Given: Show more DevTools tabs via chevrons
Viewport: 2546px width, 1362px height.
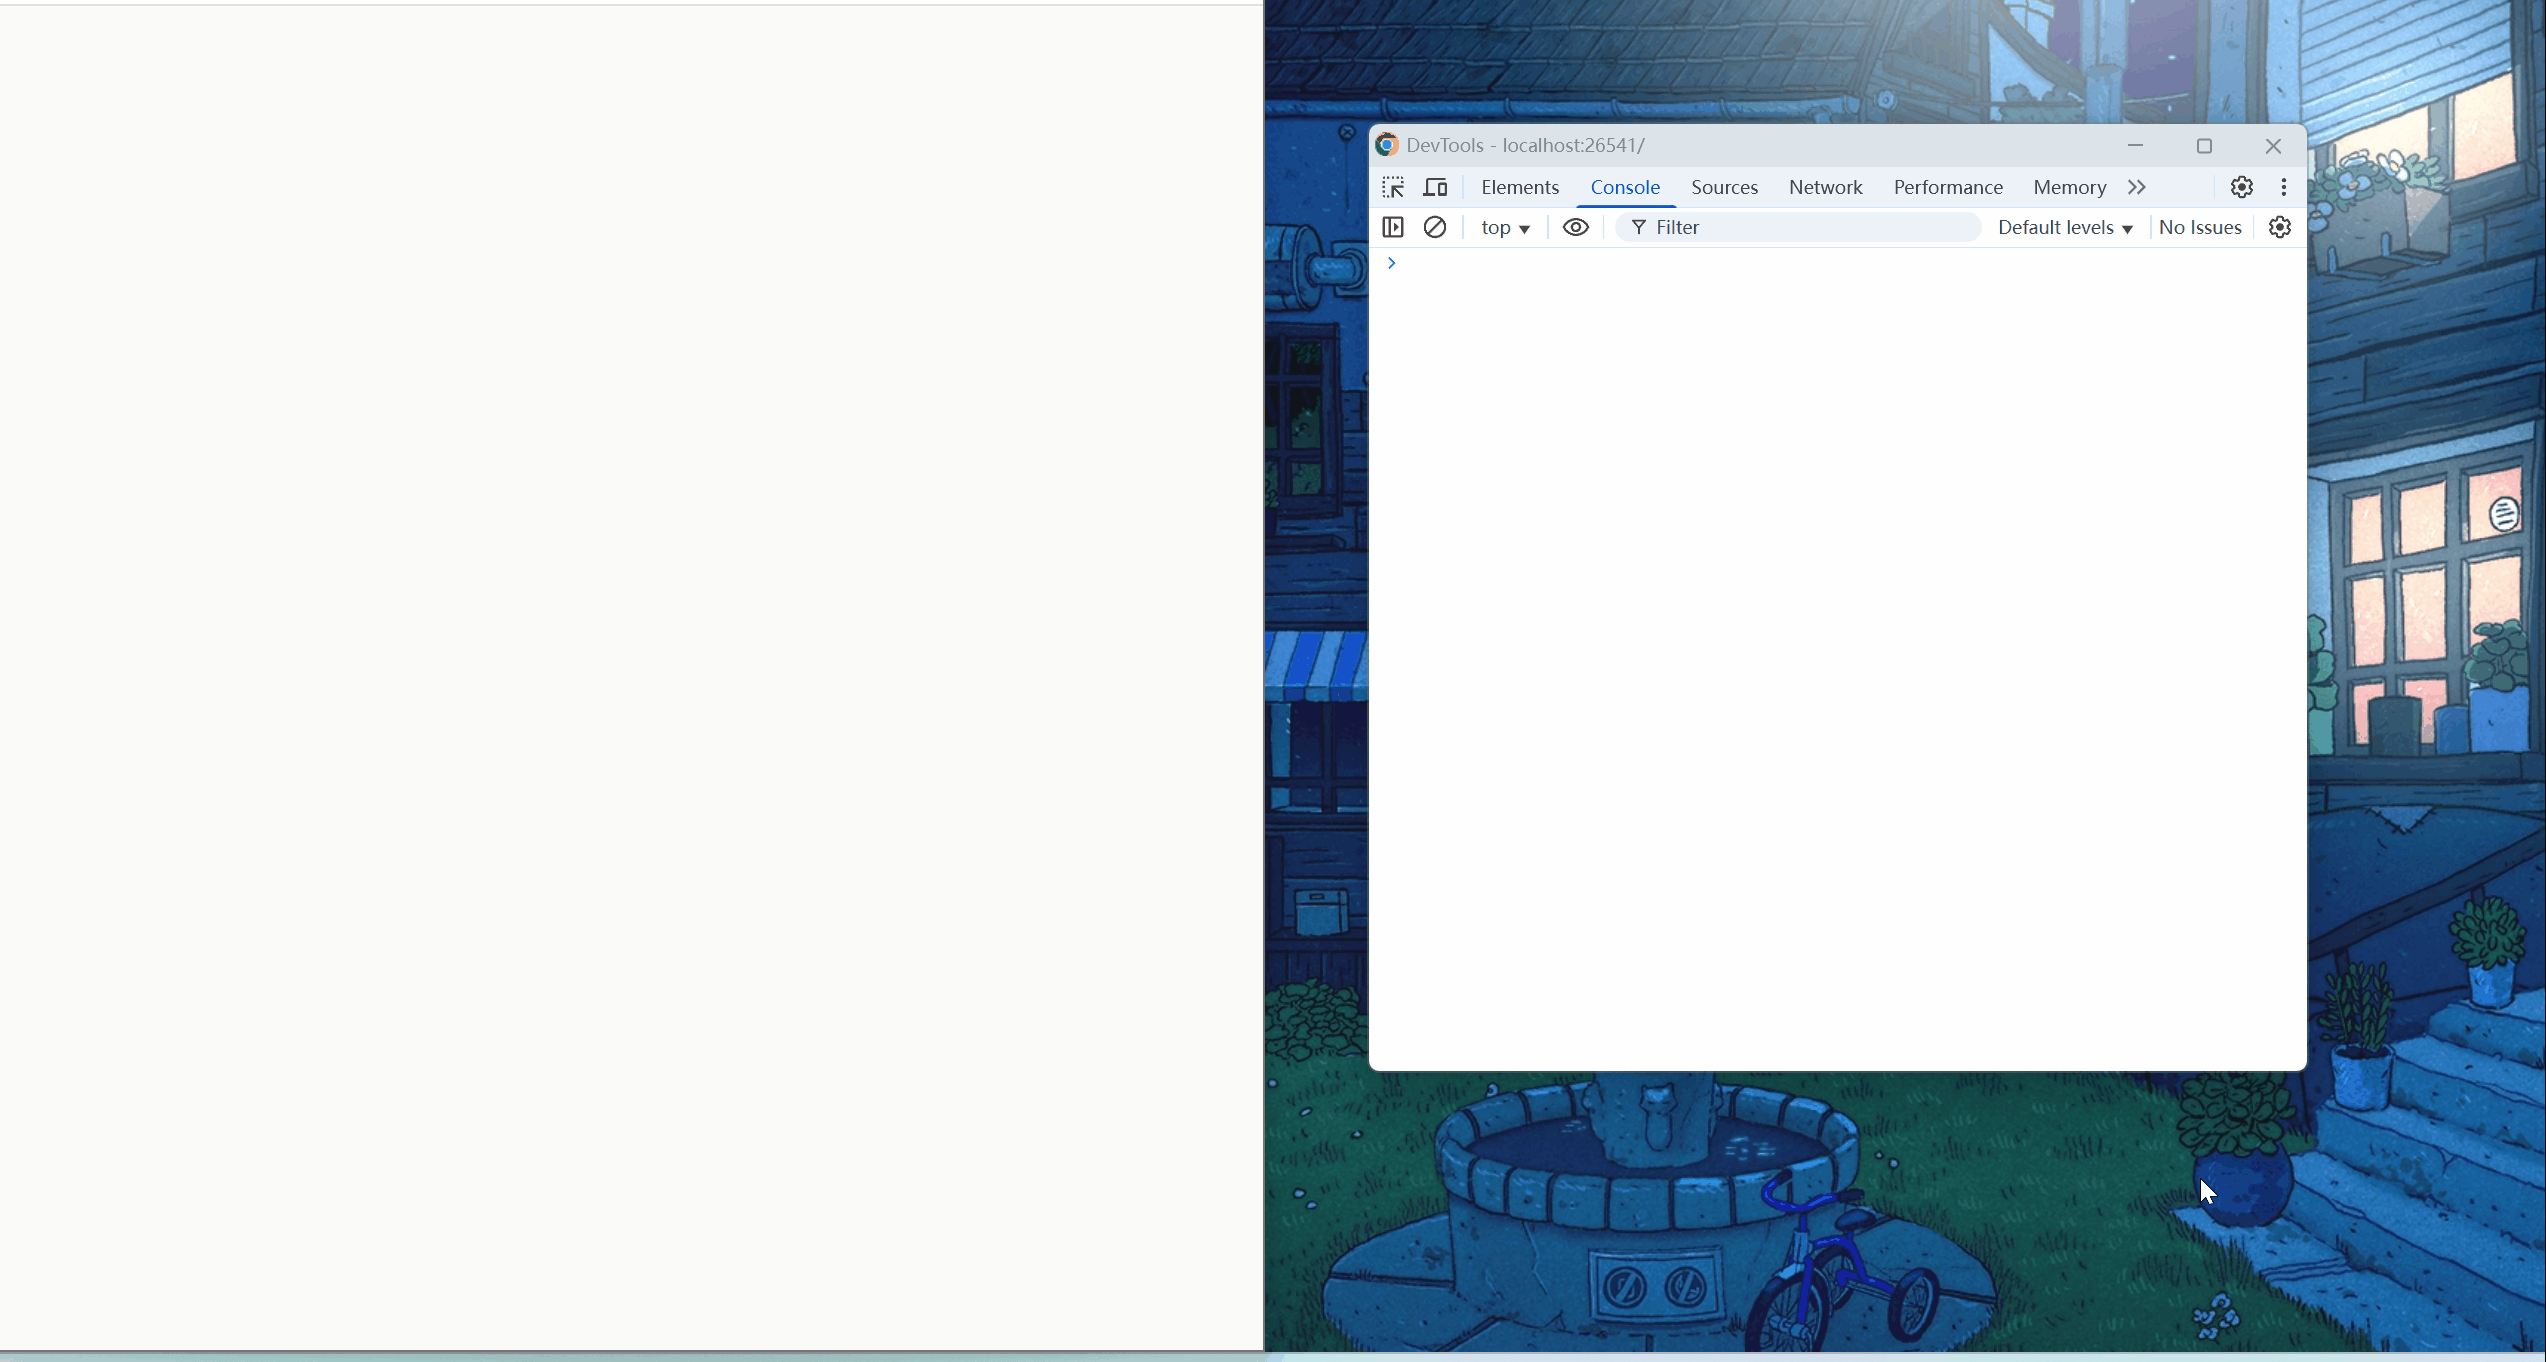Looking at the screenshot, I should 2137,187.
